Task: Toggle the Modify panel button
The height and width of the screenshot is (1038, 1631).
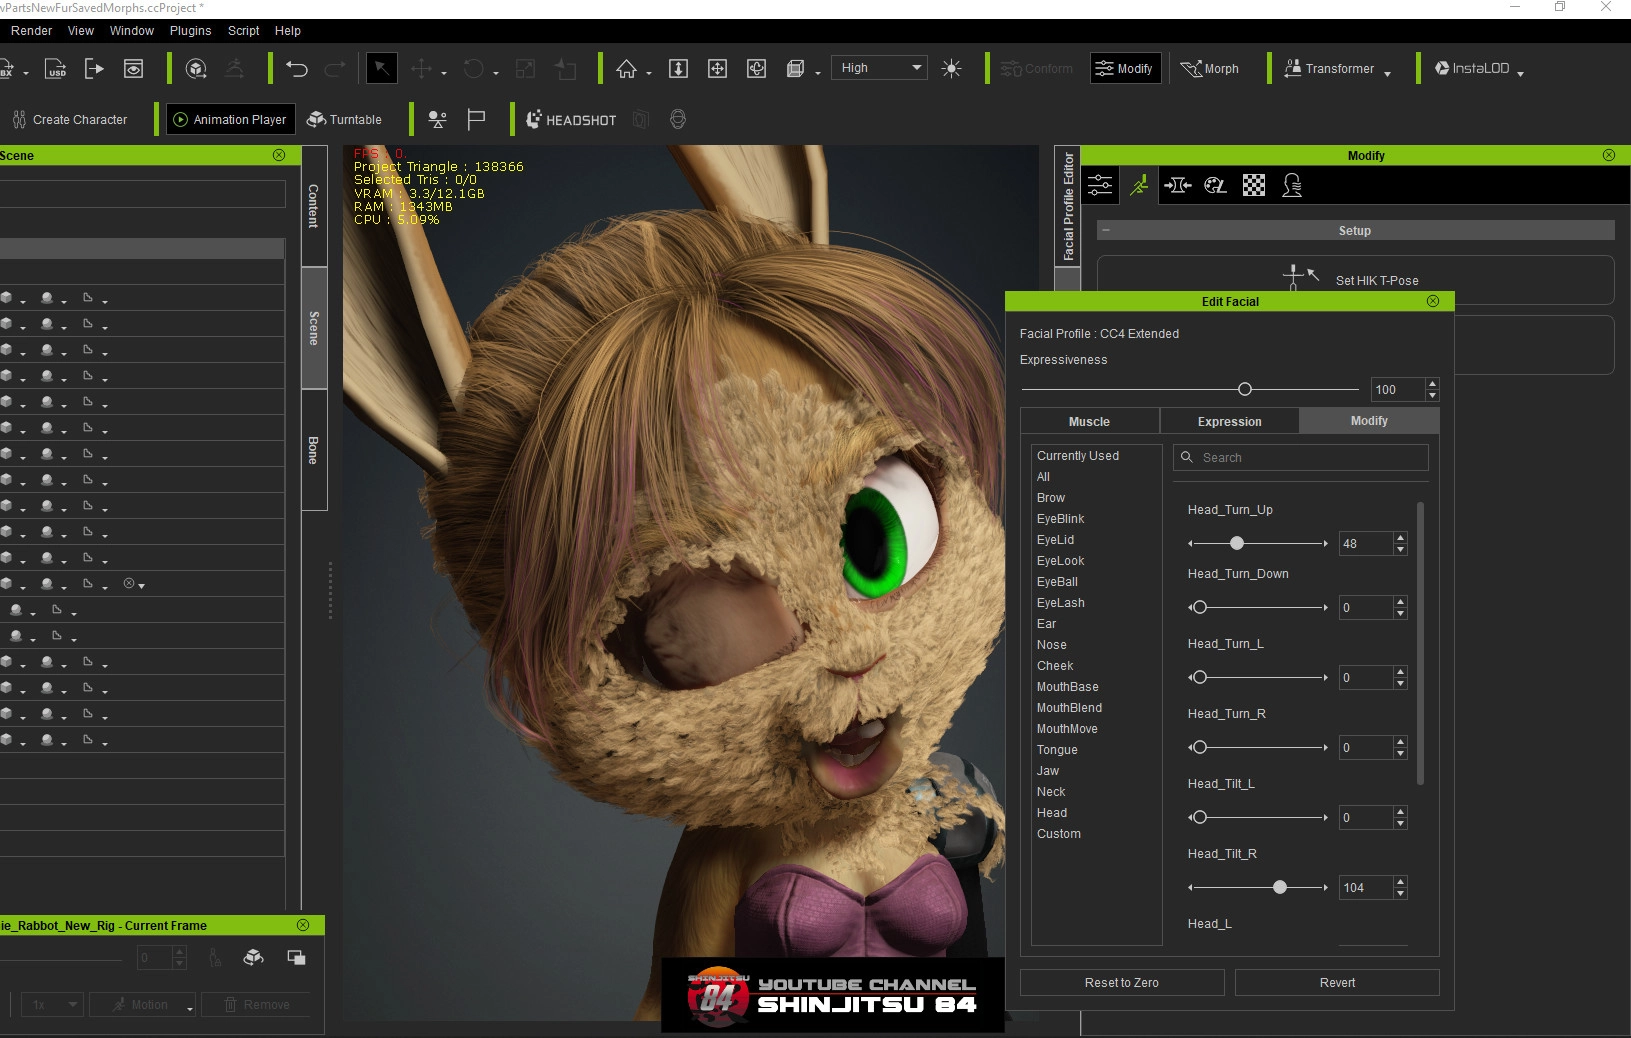Action: click(1125, 69)
